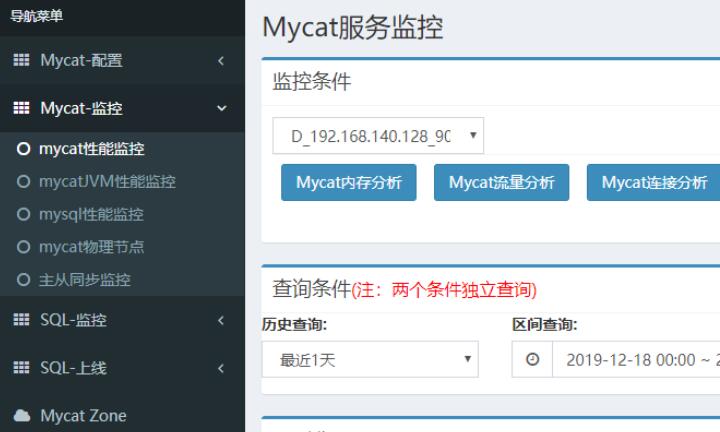This screenshot has height=432, width=720.
Task: Click the Mycat连接分析 button
Action: tap(653, 182)
